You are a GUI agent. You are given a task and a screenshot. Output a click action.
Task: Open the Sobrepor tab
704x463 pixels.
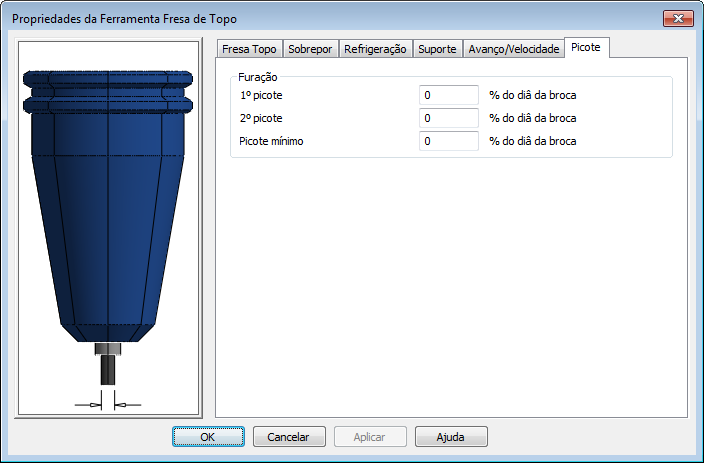coord(310,49)
